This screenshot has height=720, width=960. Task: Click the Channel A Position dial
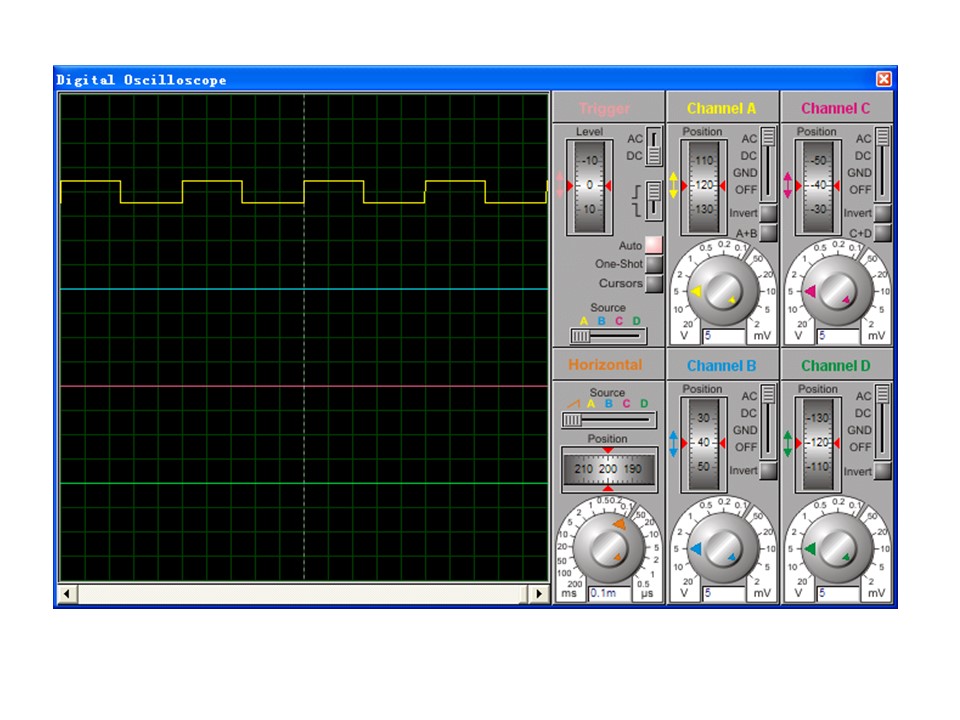coord(703,186)
